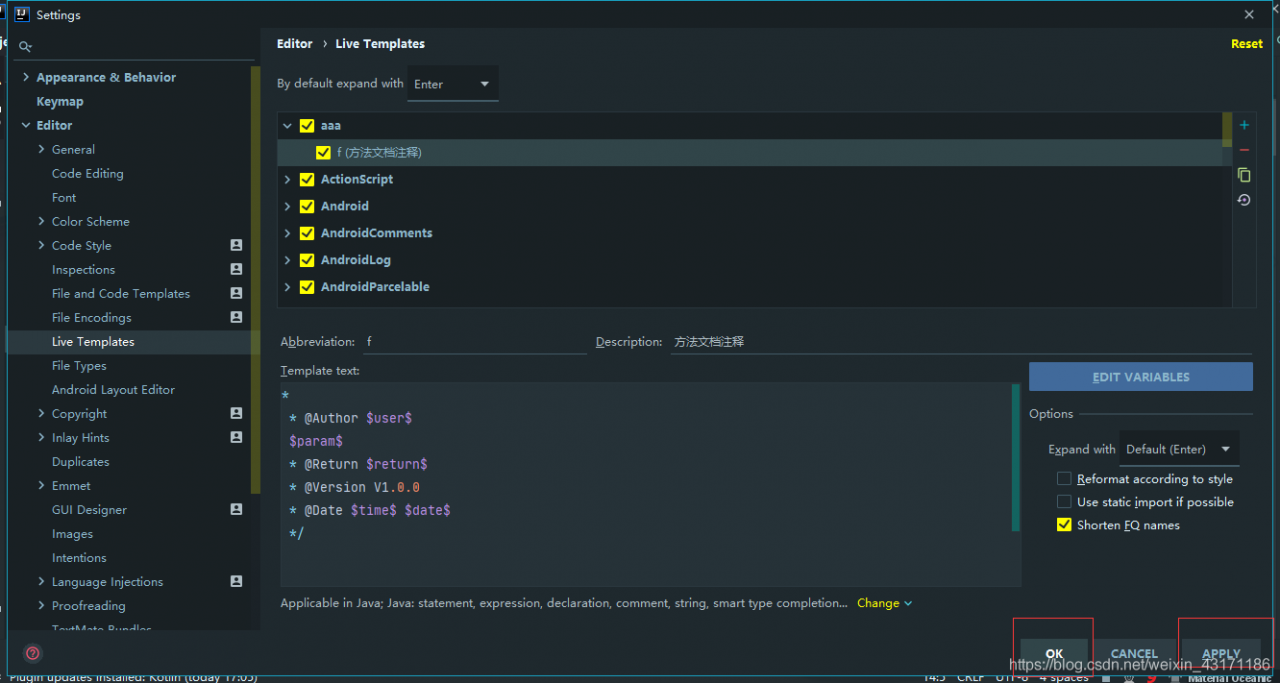Viewport: 1280px width, 683px height.
Task: Toggle the AndroidLog group checkbox
Action: click(x=307, y=260)
